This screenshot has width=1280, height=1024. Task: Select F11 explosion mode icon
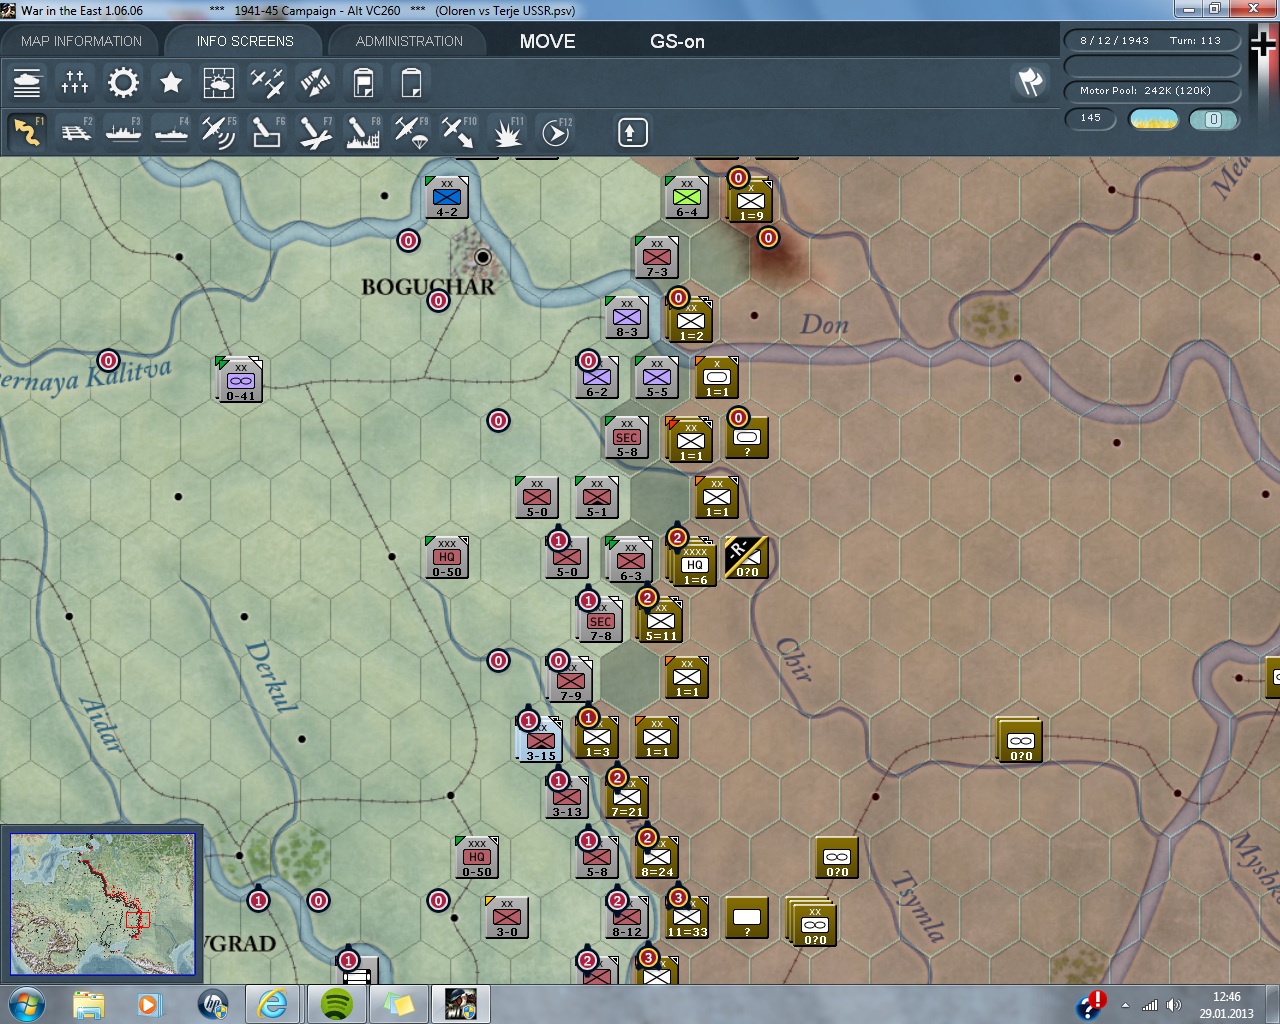(507, 132)
